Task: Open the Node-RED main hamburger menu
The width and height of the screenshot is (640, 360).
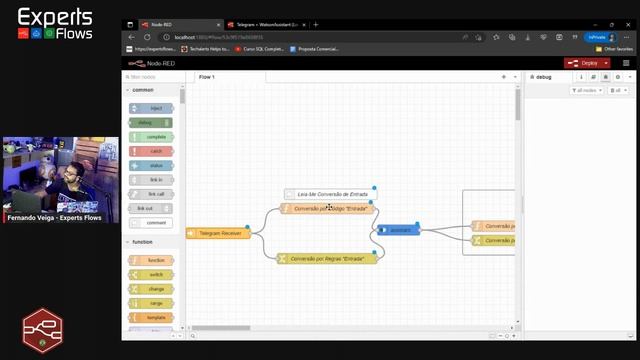Action: coord(626,63)
